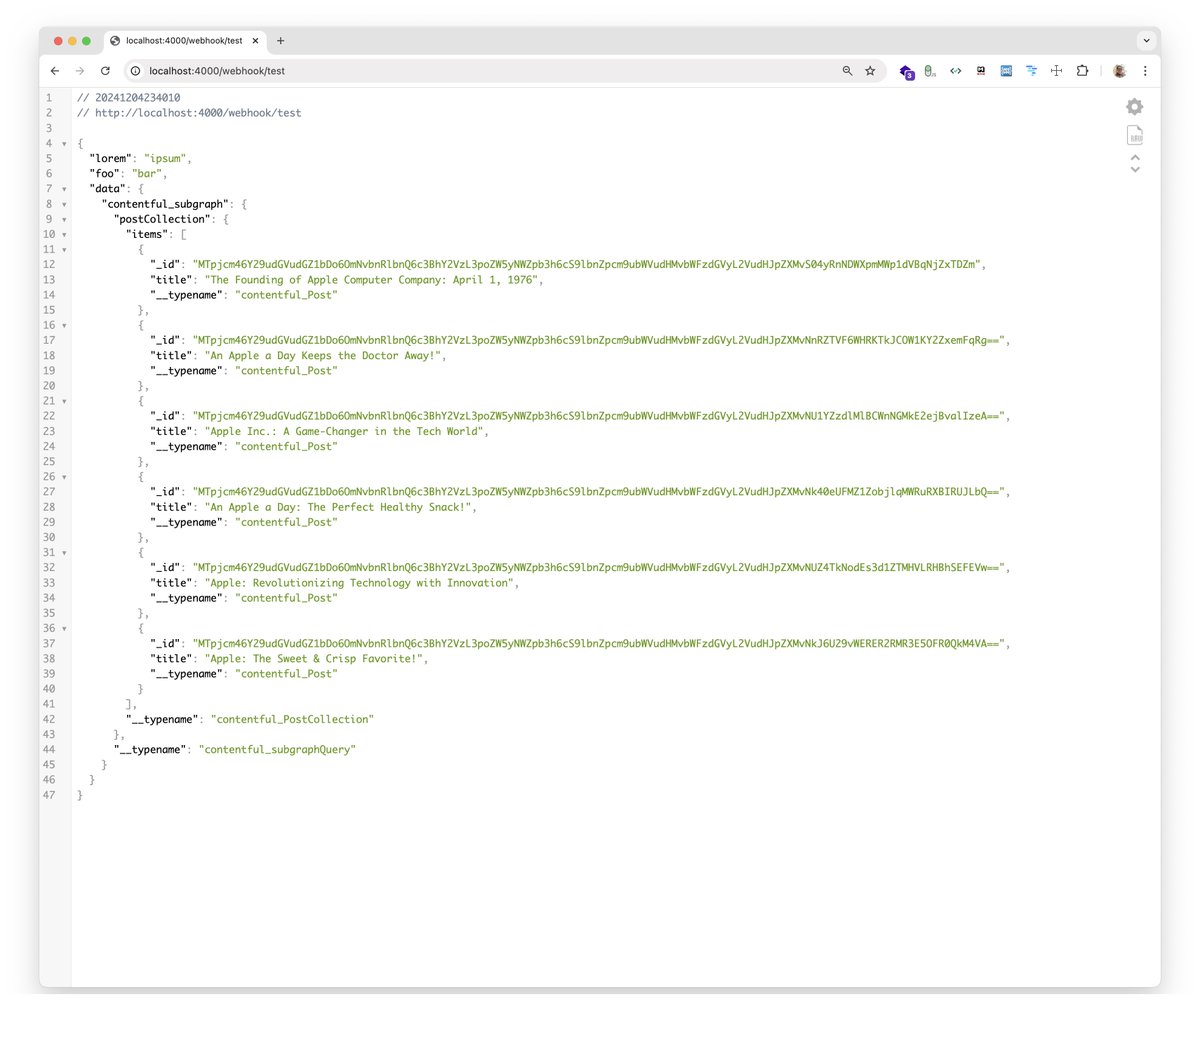Viewport: 1200px width, 1039px height.
Task: Open a new browser tab
Action: pyautogui.click(x=281, y=41)
